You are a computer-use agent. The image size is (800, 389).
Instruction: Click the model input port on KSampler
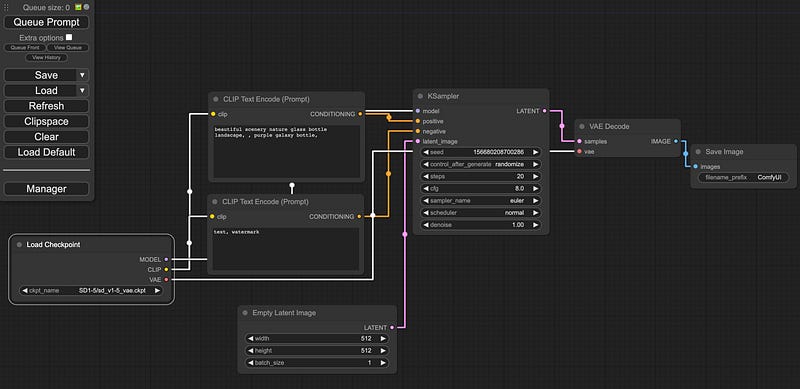point(417,111)
